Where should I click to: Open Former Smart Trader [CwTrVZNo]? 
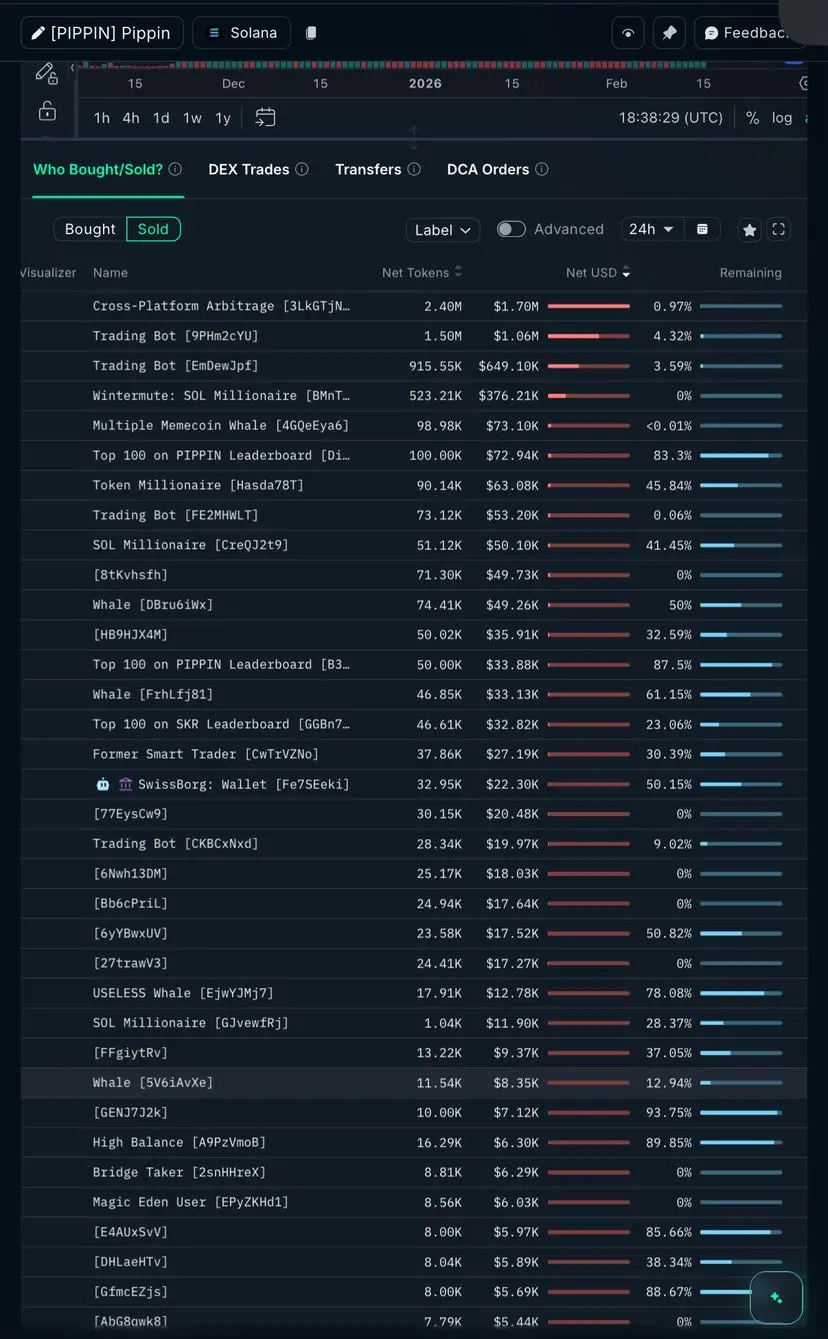tap(206, 754)
